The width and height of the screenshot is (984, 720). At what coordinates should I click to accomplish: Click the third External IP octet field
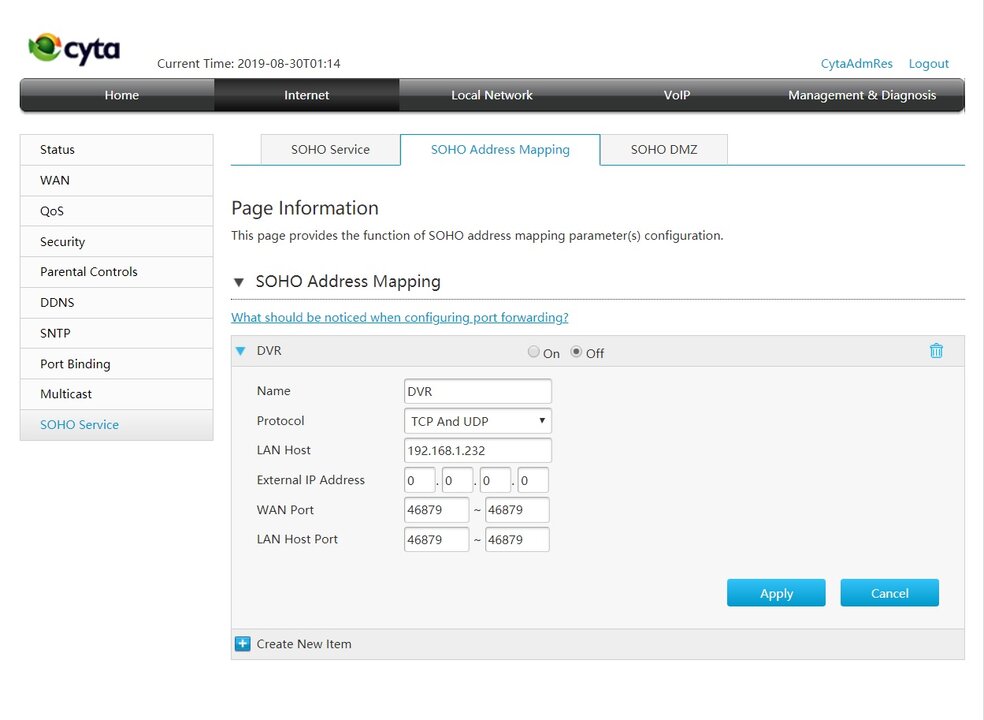coord(495,480)
